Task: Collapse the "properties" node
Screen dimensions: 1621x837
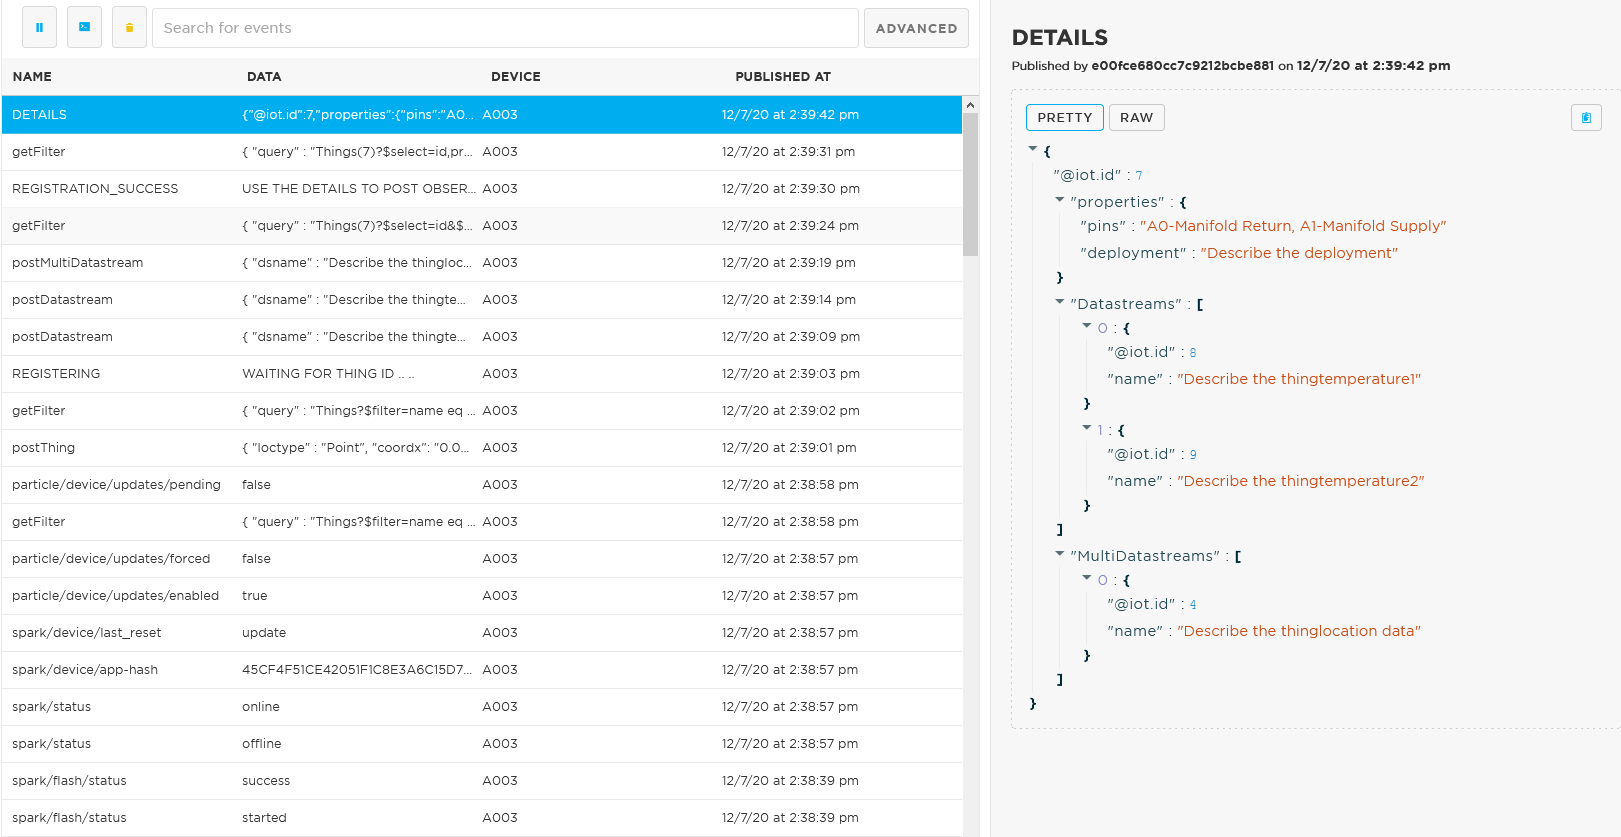Action: coord(1060,200)
